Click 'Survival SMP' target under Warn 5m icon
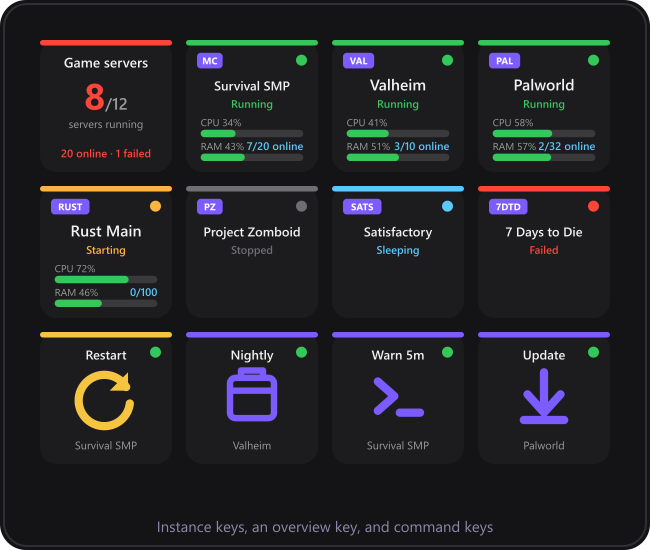 point(398,446)
